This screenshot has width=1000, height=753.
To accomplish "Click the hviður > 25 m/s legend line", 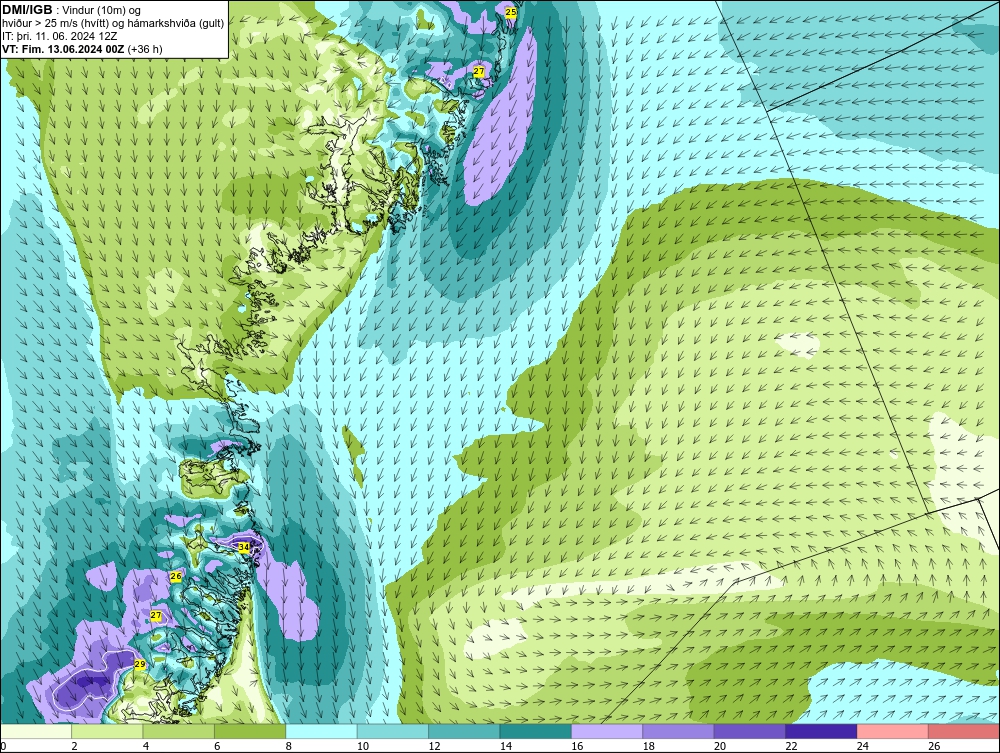I will (x=113, y=24).
